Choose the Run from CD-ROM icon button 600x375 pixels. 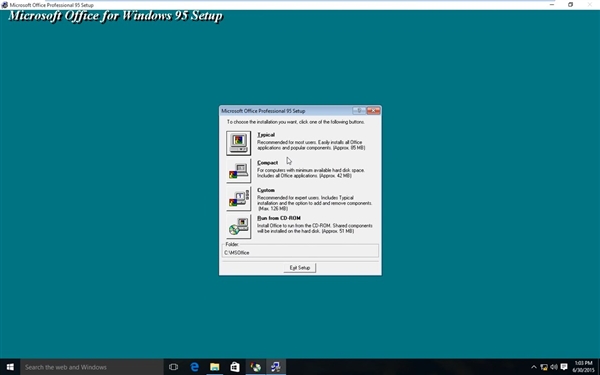pyautogui.click(x=238, y=227)
